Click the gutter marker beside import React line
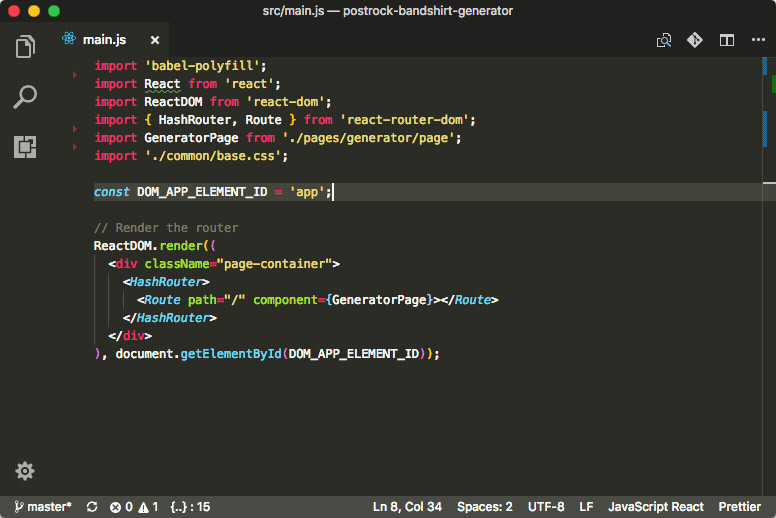This screenshot has height=518, width=776. [x=75, y=75]
